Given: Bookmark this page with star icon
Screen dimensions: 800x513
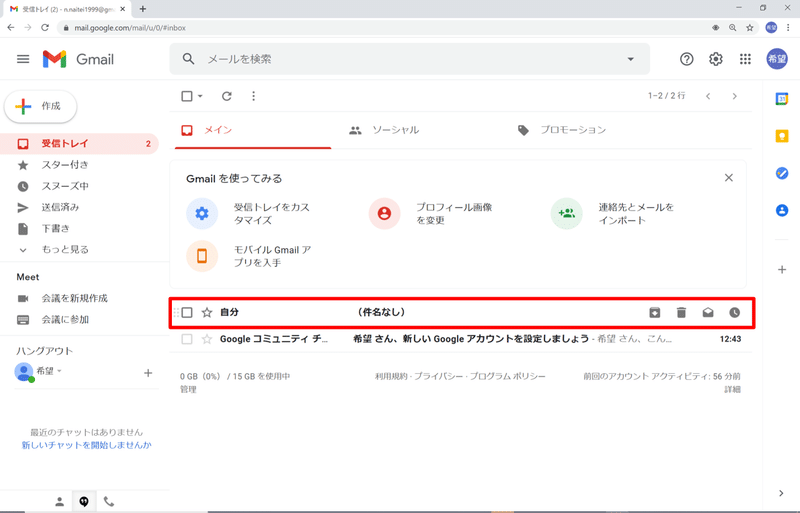Looking at the screenshot, I should (x=749, y=28).
